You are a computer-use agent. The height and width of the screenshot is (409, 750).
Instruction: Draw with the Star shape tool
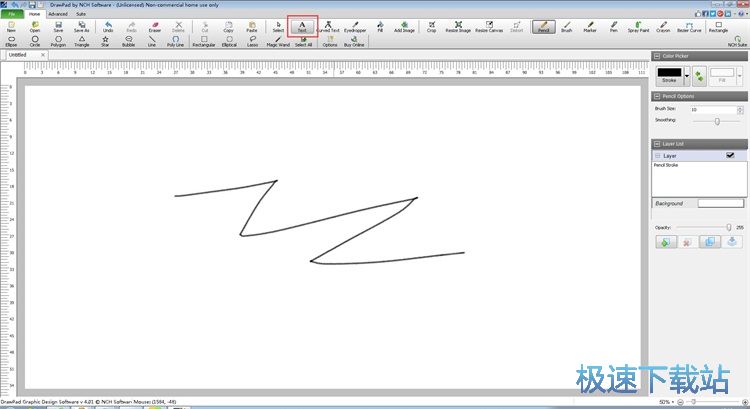click(x=105, y=40)
